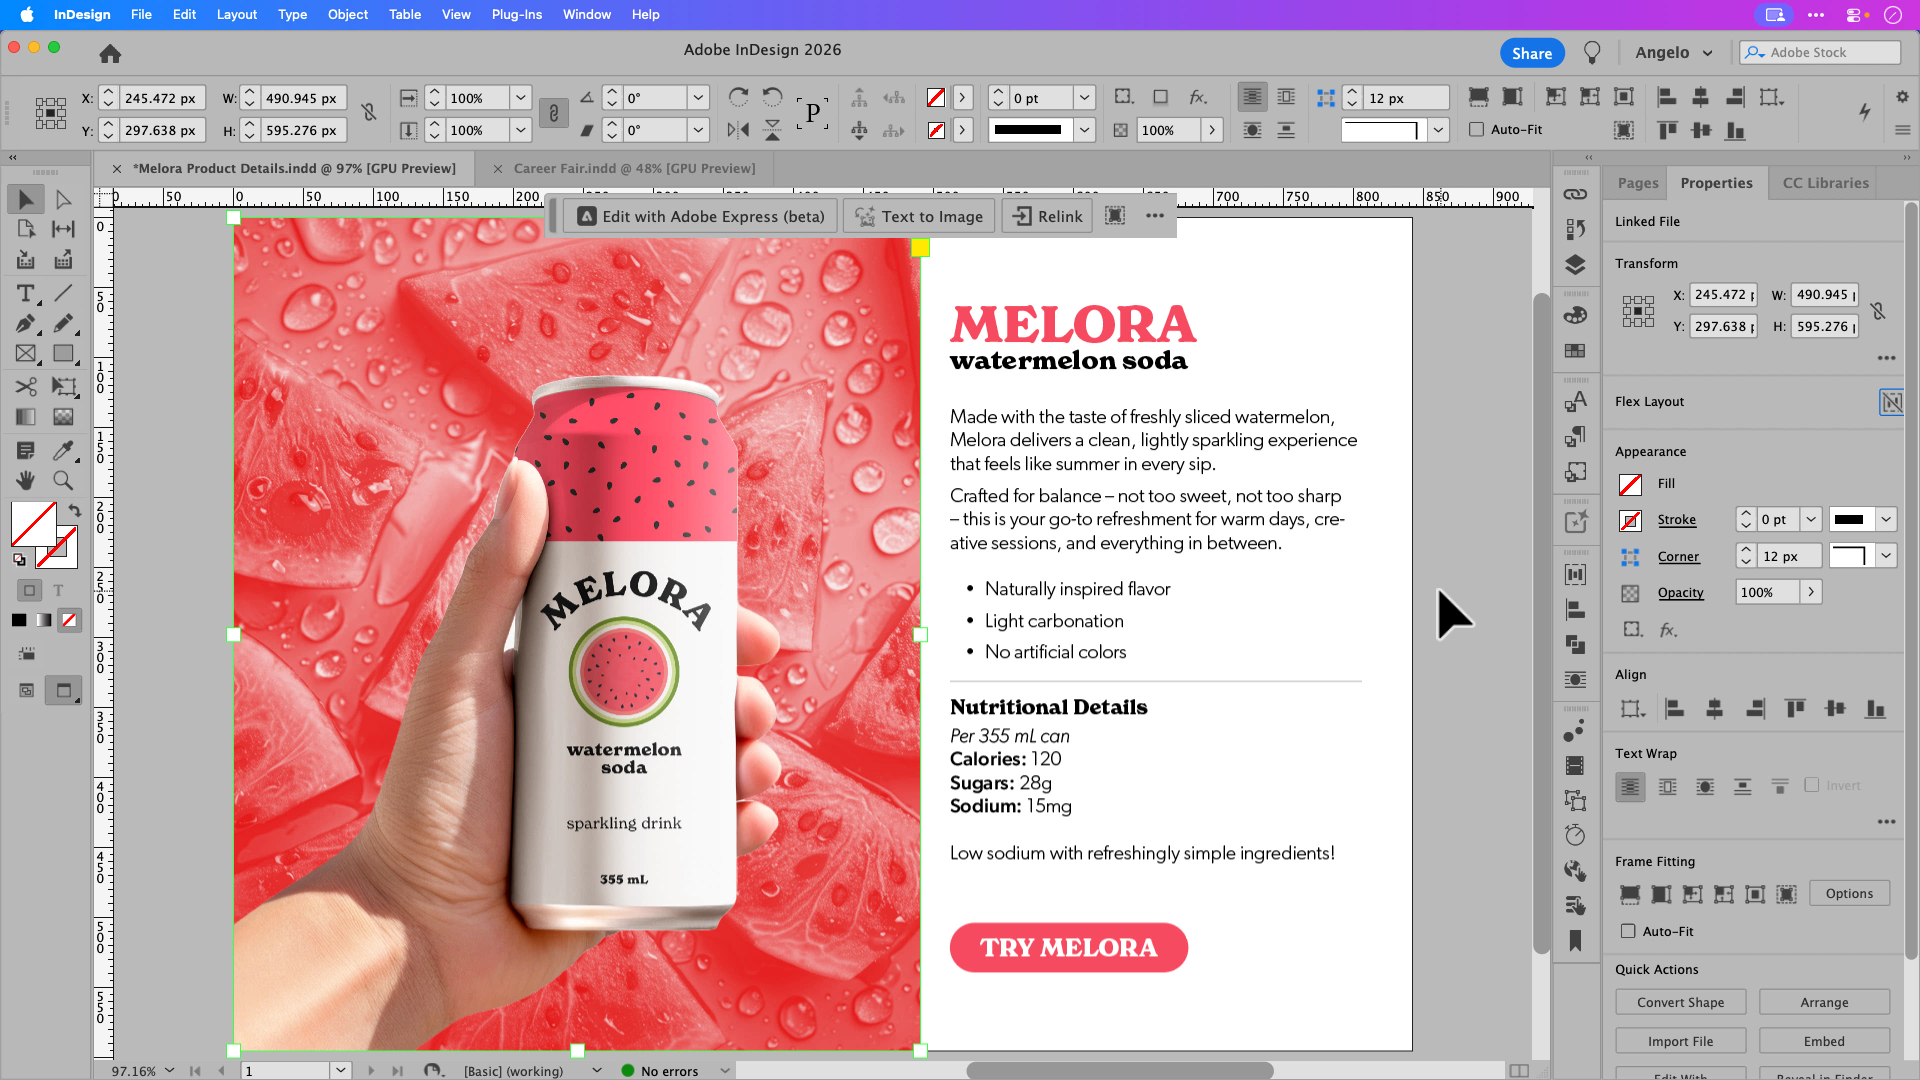
Task: Open the Object menu
Action: [348, 14]
